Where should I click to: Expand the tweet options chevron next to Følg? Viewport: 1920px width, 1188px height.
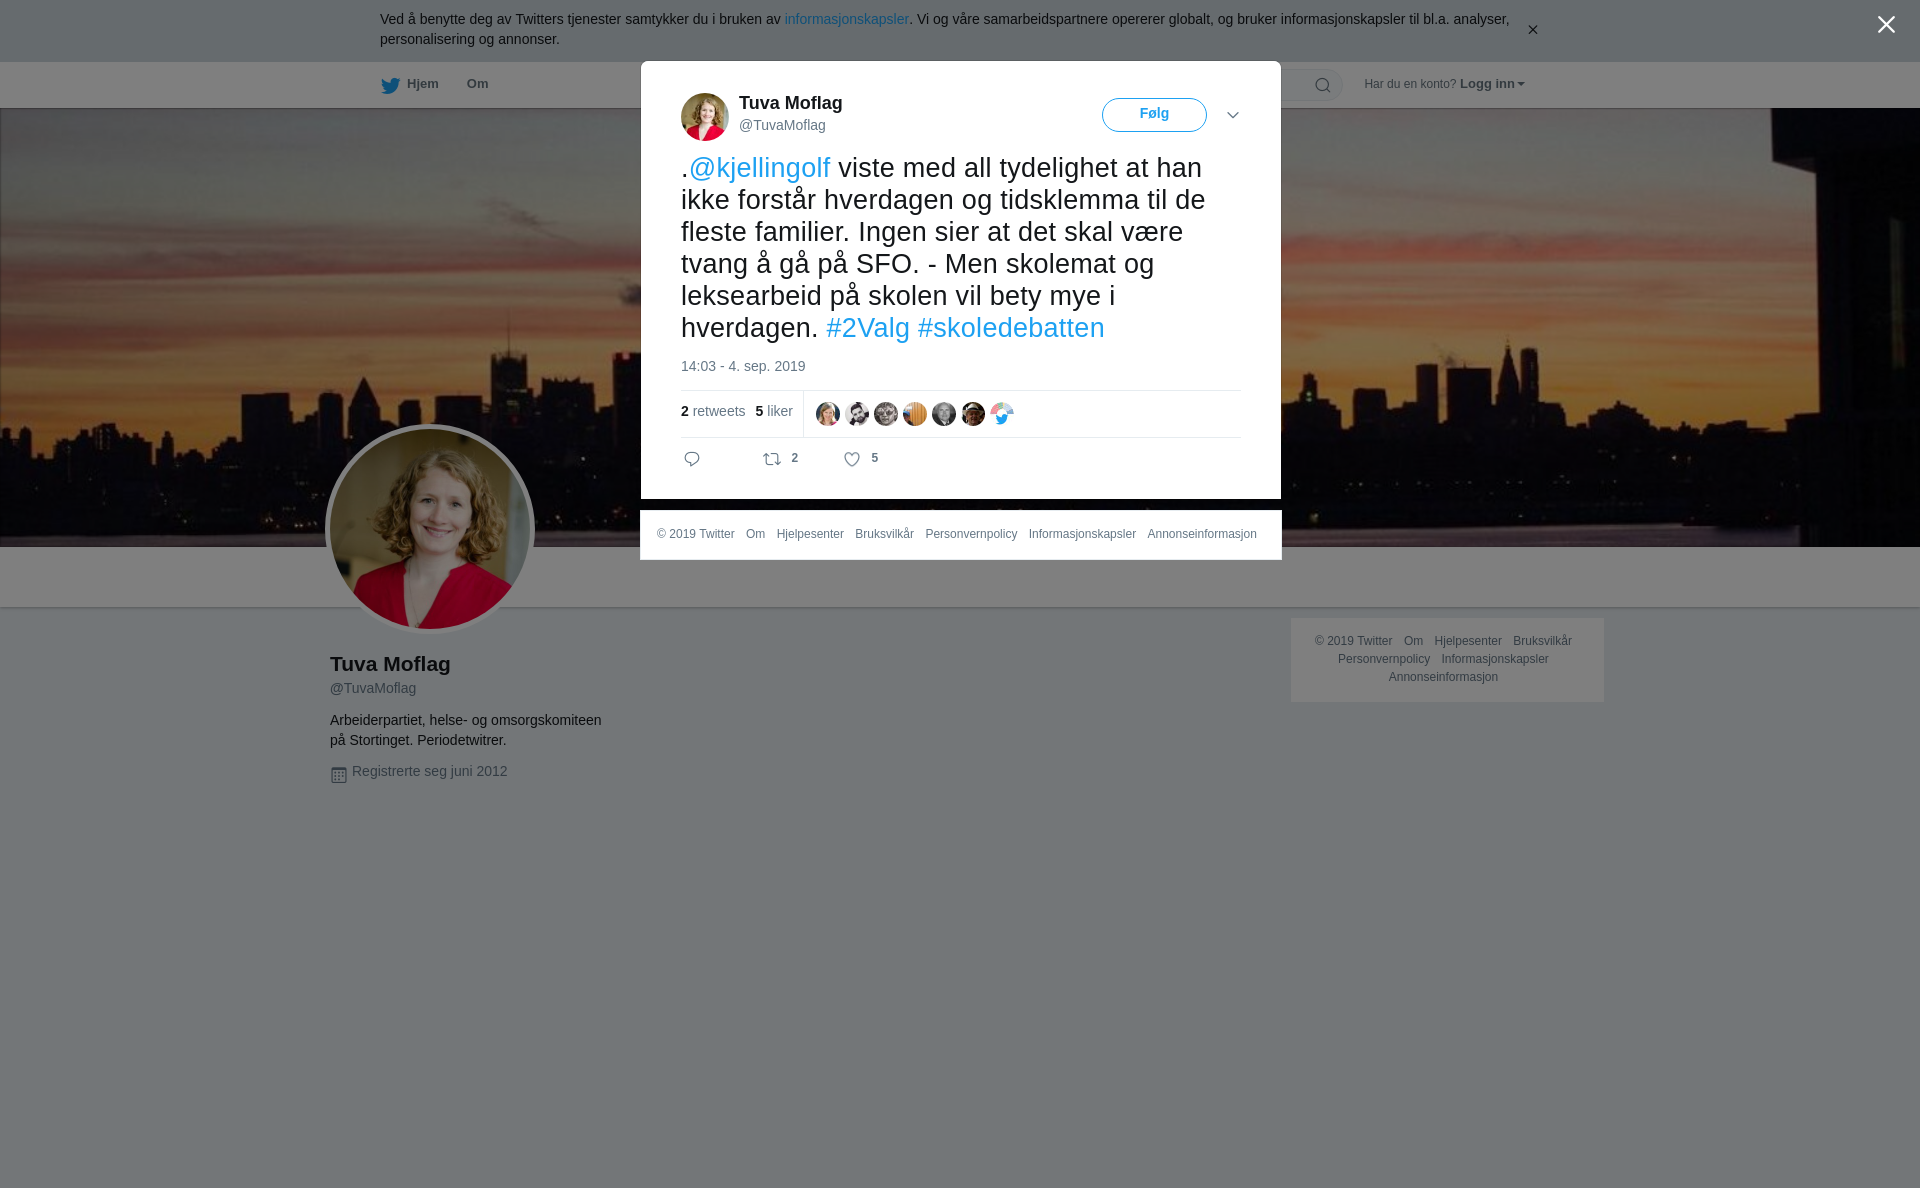click(1233, 116)
